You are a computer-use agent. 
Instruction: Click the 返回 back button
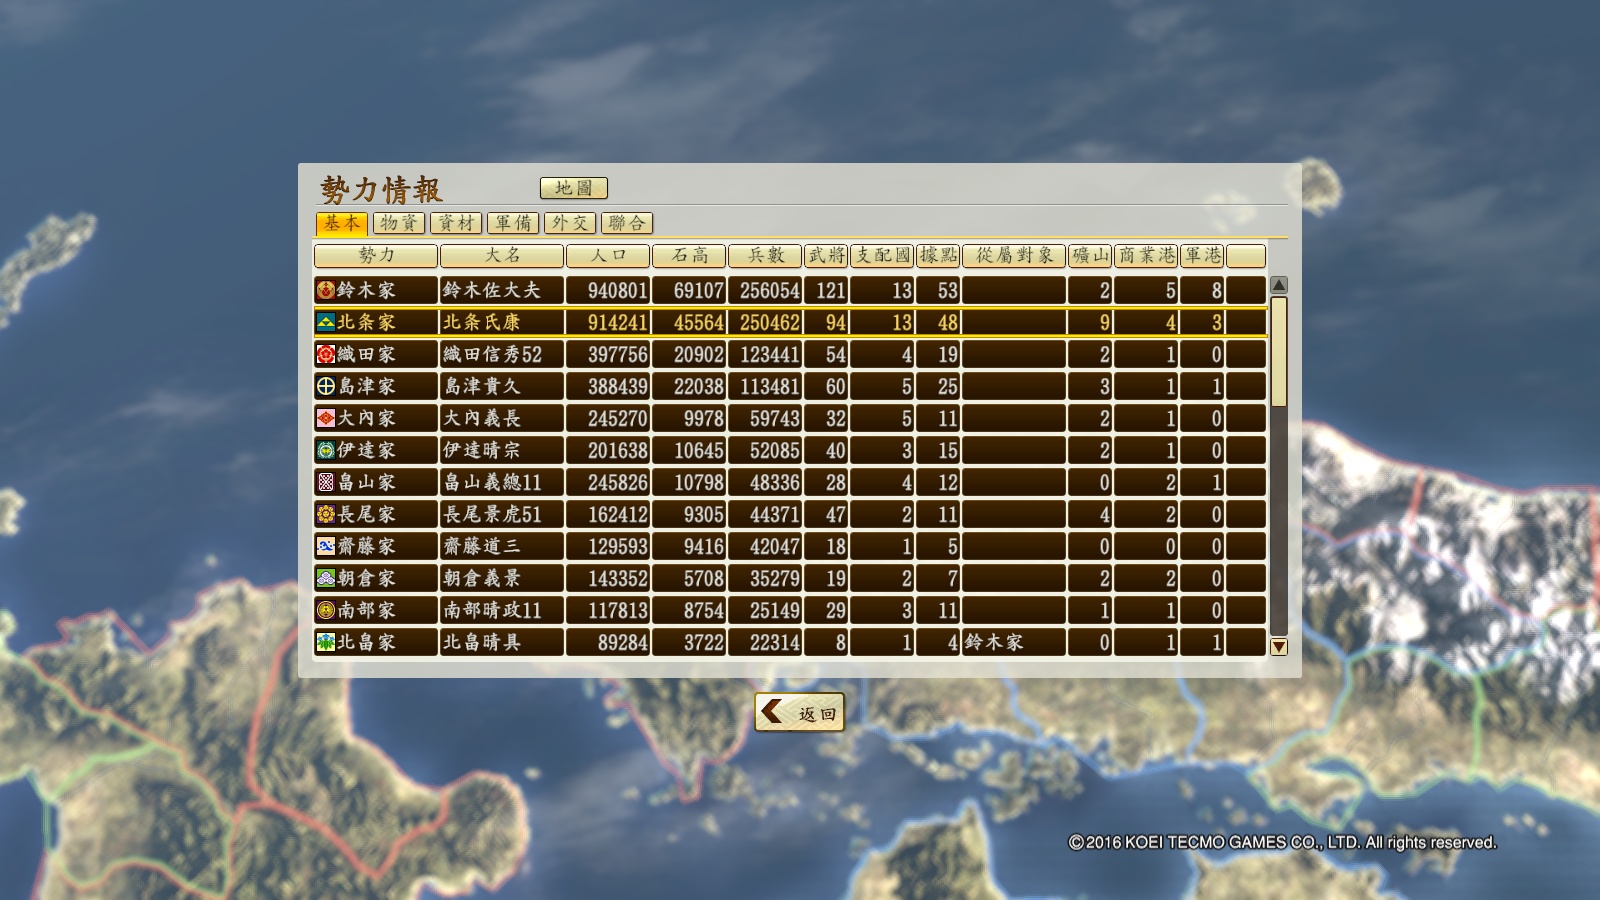pyautogui.click(x=800, y=713)
